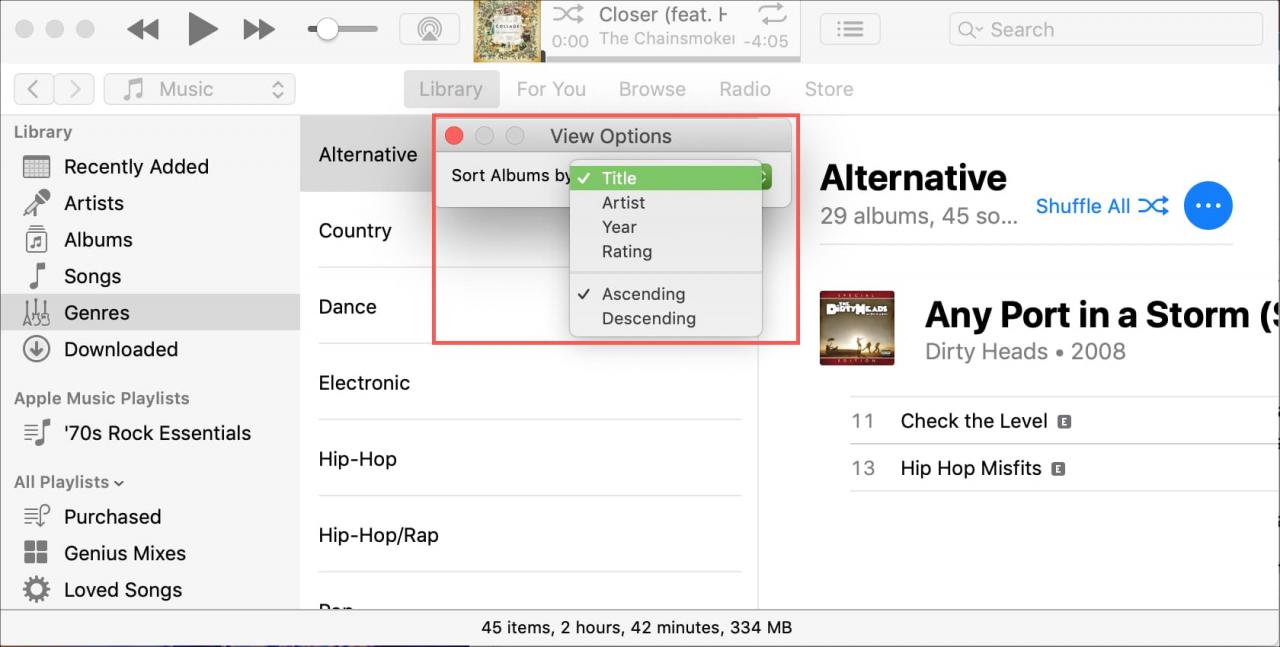The image size is (1280, 647).
Task: Toggle shuffle icon in now playing display
Action: [568, 14]
